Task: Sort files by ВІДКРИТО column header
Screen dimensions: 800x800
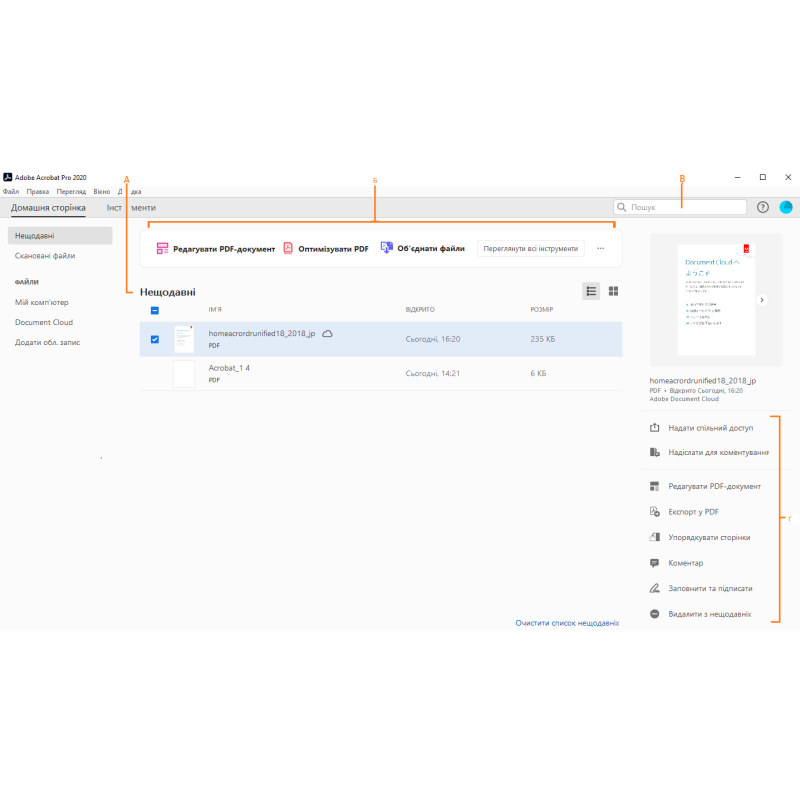Action: pyautogui.click(x=420, y=310)
